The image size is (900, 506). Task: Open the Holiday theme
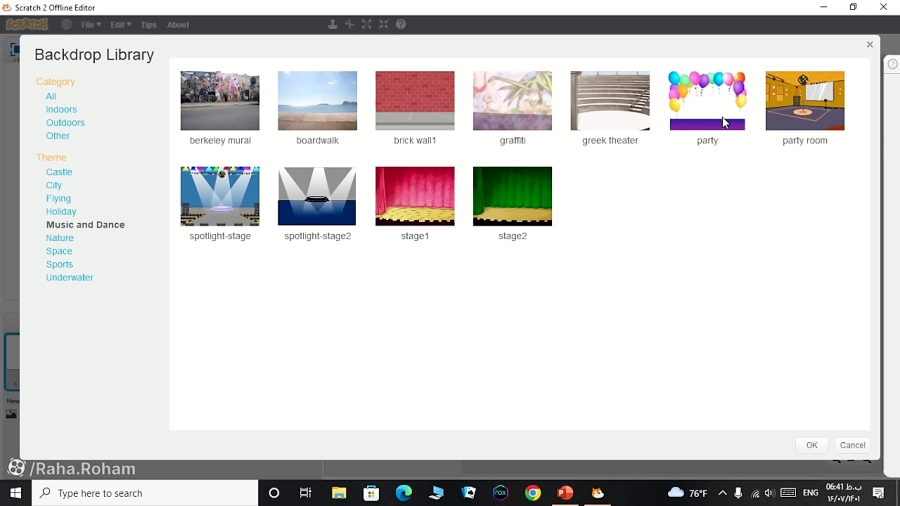pos(61,212)
